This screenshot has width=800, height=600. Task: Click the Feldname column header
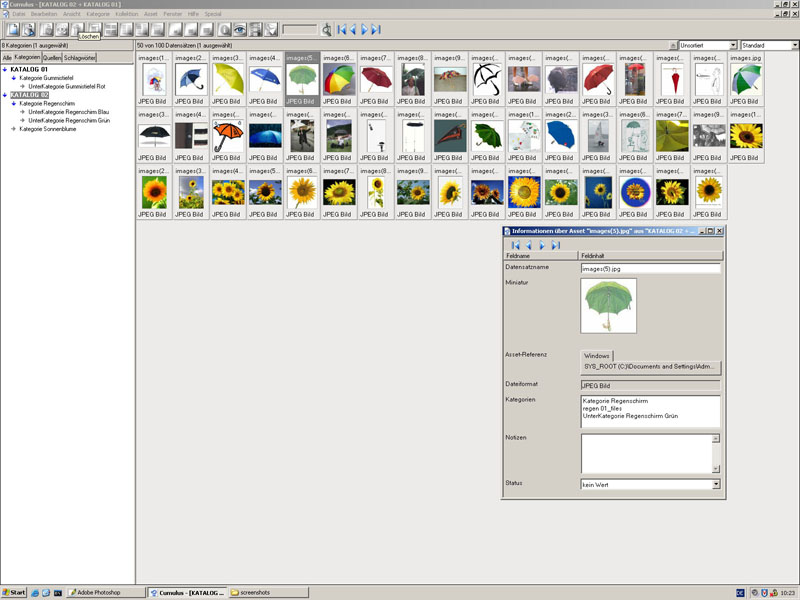pos(541,256)
